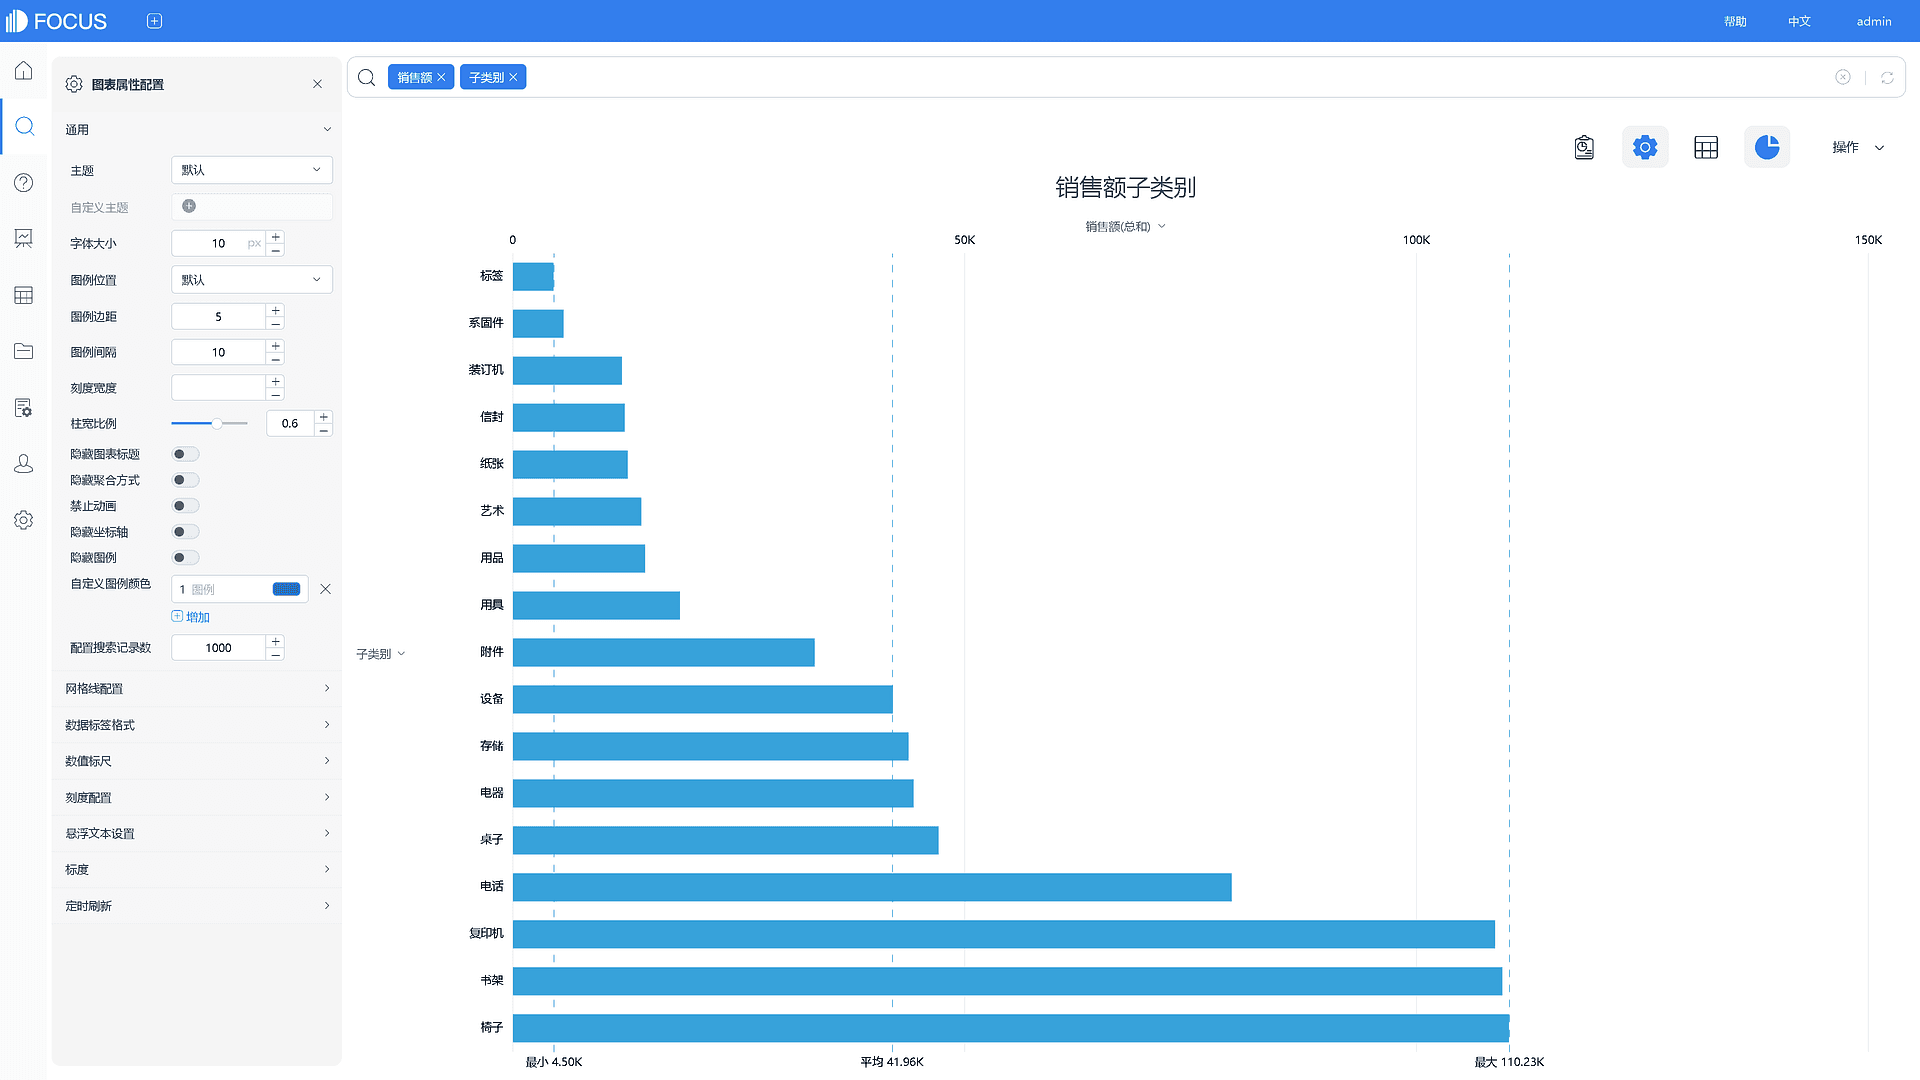Toggle 隐藏聚合方式 switch

tap(185, 480)
